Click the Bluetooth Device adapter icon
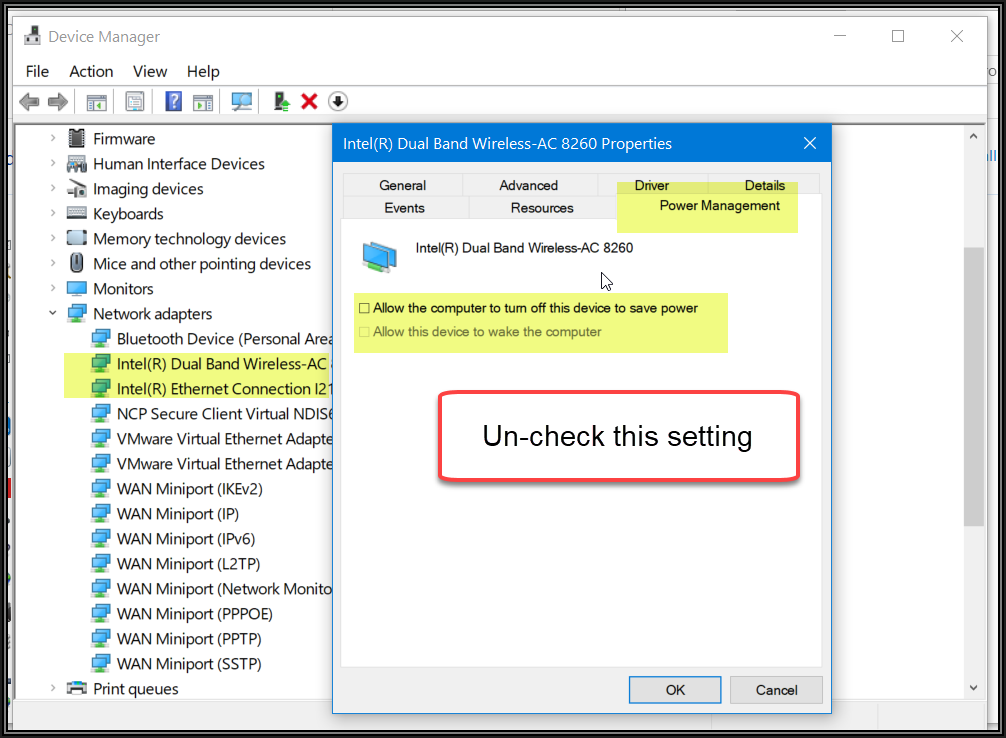 pyautogui.click(x=100, y=338)
